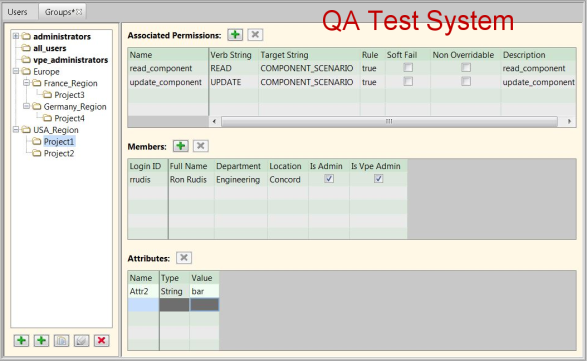Select the read_component permission name cell
The height and width of the screenshot is (361, 587).
pyautogui.click(x=168, y=68)
